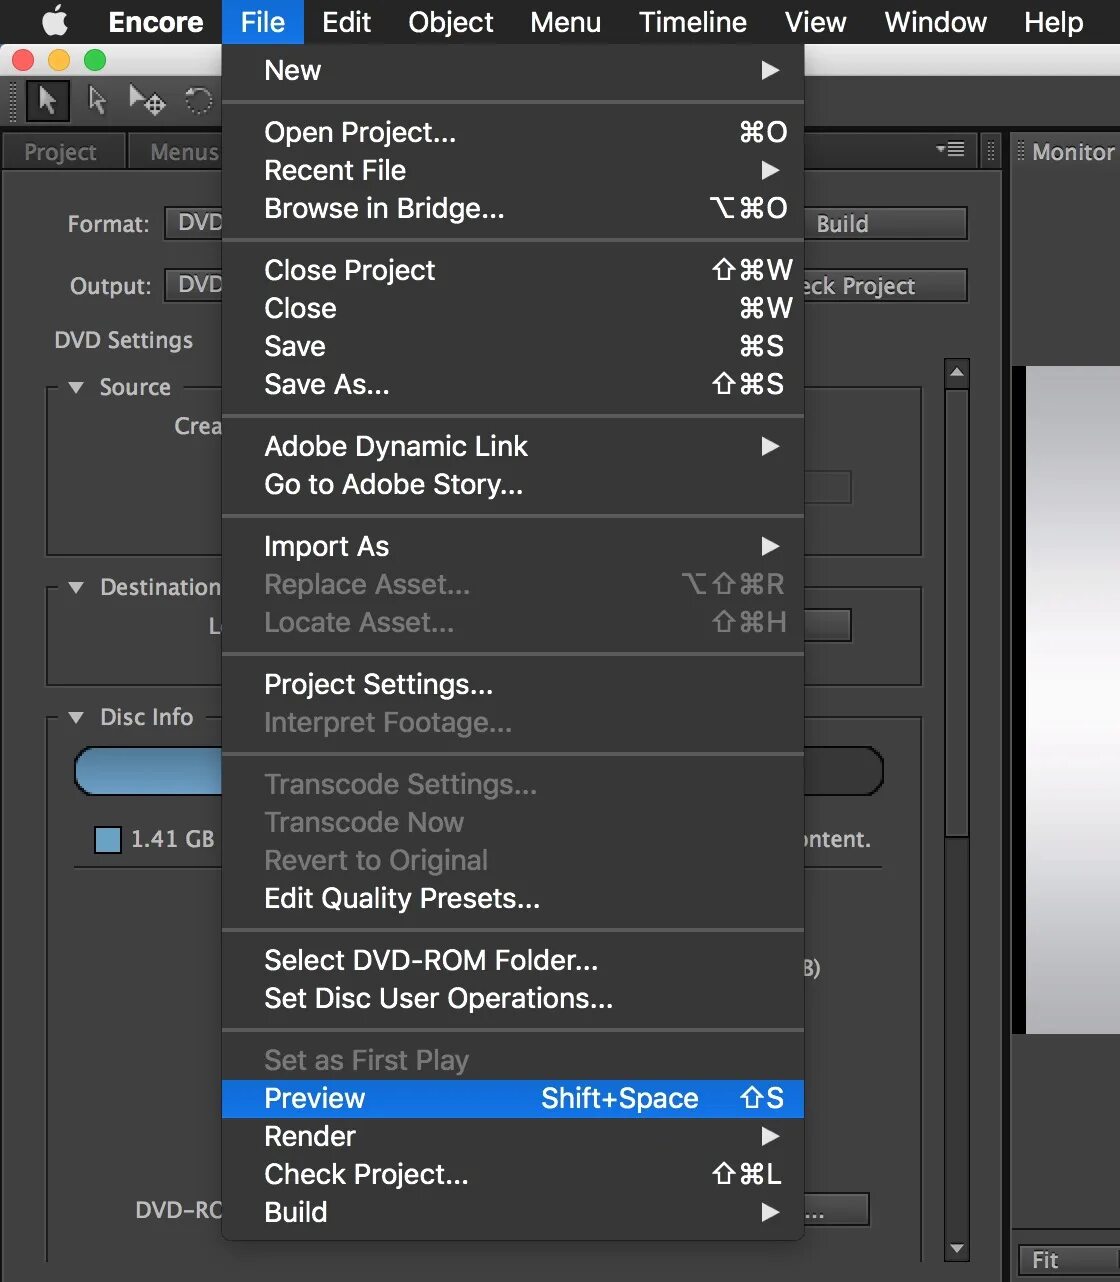Click the scrollbar up arrow
This screenshot has height=1282, width=1120.
pyautogui.click(x=957, y=372)
